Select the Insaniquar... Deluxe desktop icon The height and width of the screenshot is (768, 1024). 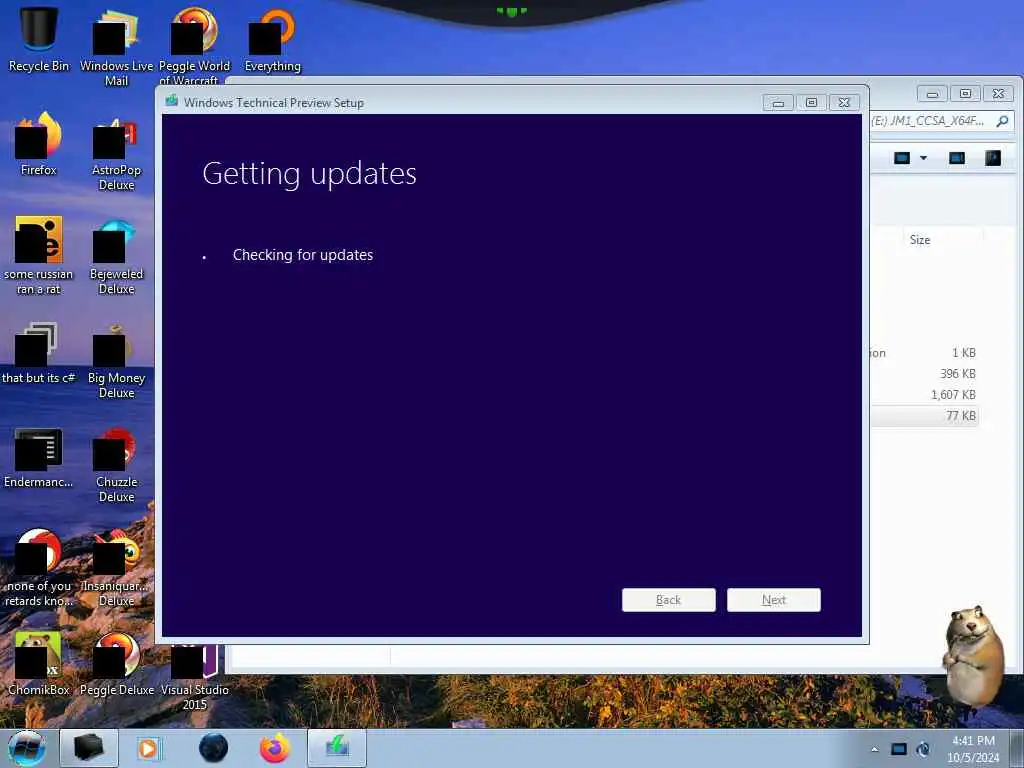click(116, 568)
